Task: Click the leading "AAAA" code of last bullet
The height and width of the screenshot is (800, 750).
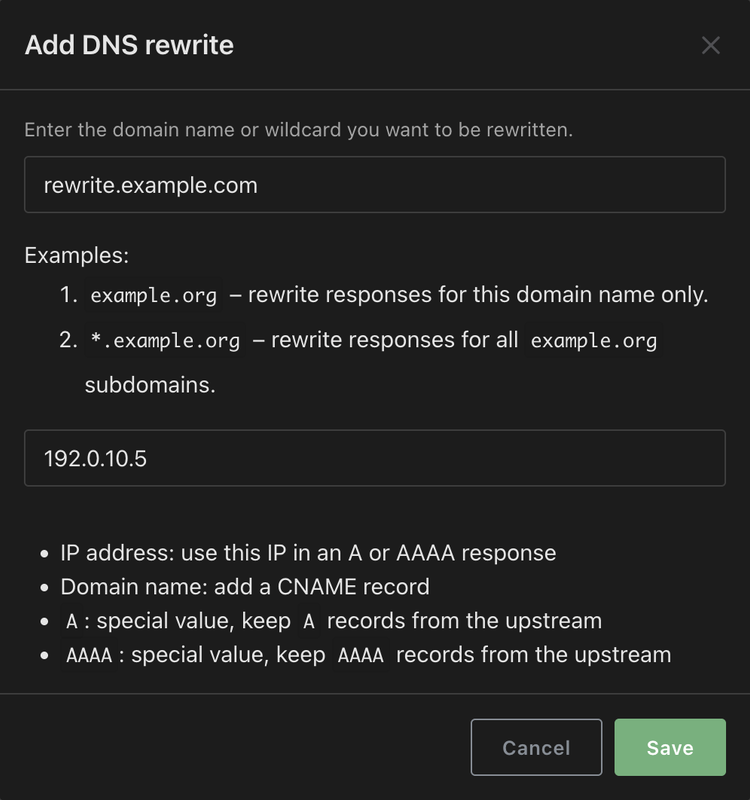Action: point(89,656)
